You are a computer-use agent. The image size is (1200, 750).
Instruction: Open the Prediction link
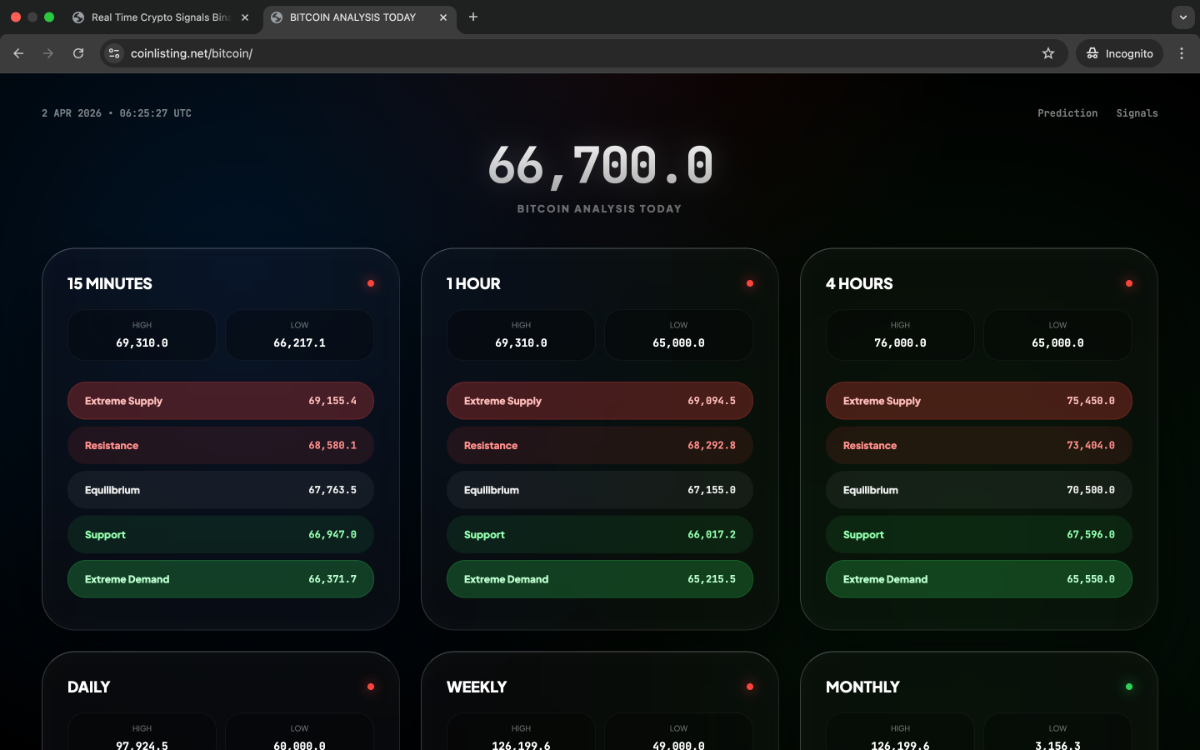pos(1067,113)
